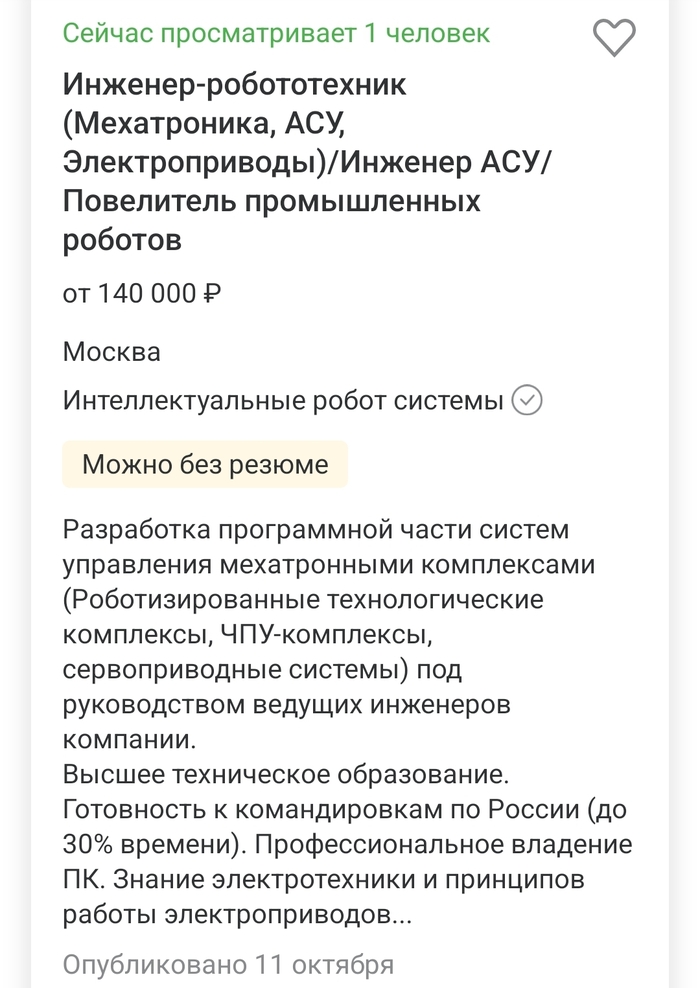Click the salary от 140 000 ₽
This screenshot has width=700, height=988.
pos(141,294)
